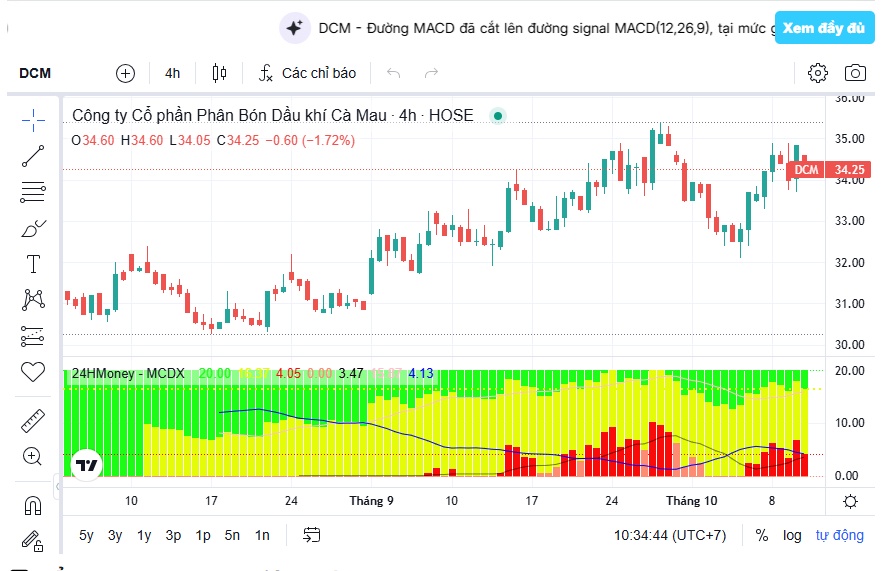Select the crosshair cursor tool
The image size is (884, 571).
point(33,120)
